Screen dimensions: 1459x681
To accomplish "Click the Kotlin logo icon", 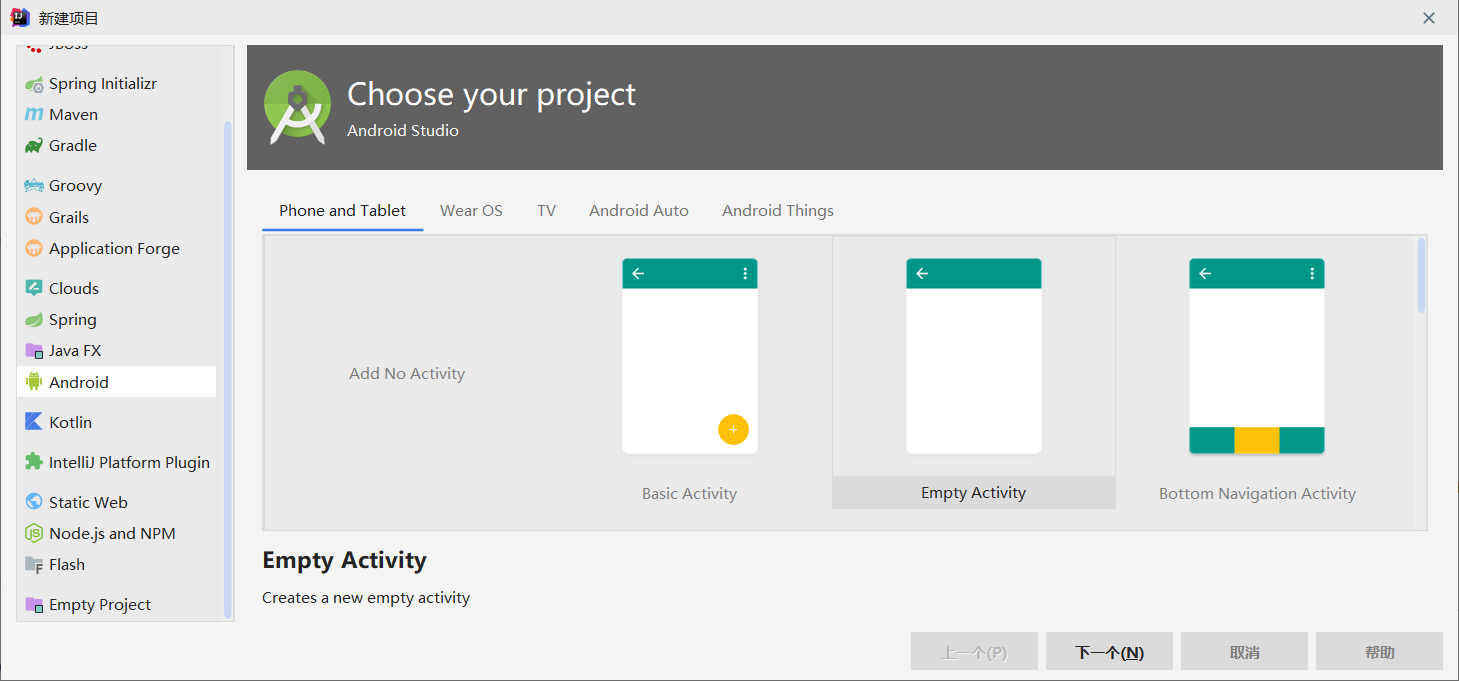I will coord(34,422).
